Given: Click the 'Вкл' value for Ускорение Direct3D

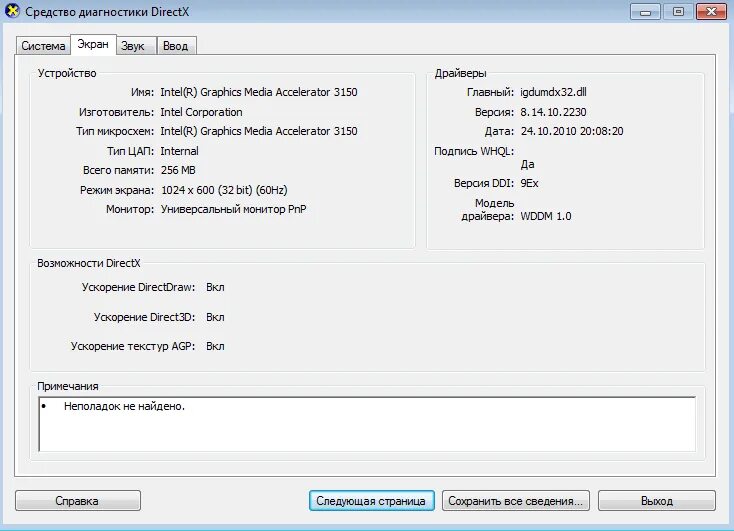Looking at the screenshot, I should [215, 317].
